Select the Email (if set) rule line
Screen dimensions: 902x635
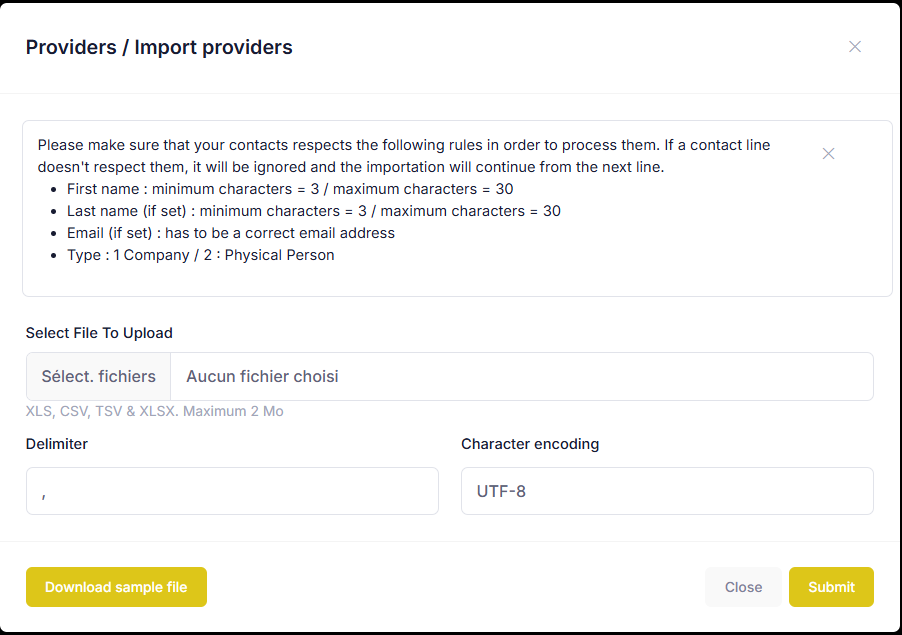tap(231, 233)
